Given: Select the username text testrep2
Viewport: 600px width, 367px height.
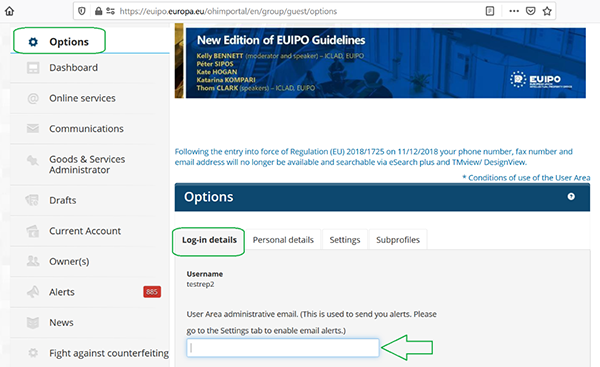Looking at the screenshot, I should tap(200, 284).
